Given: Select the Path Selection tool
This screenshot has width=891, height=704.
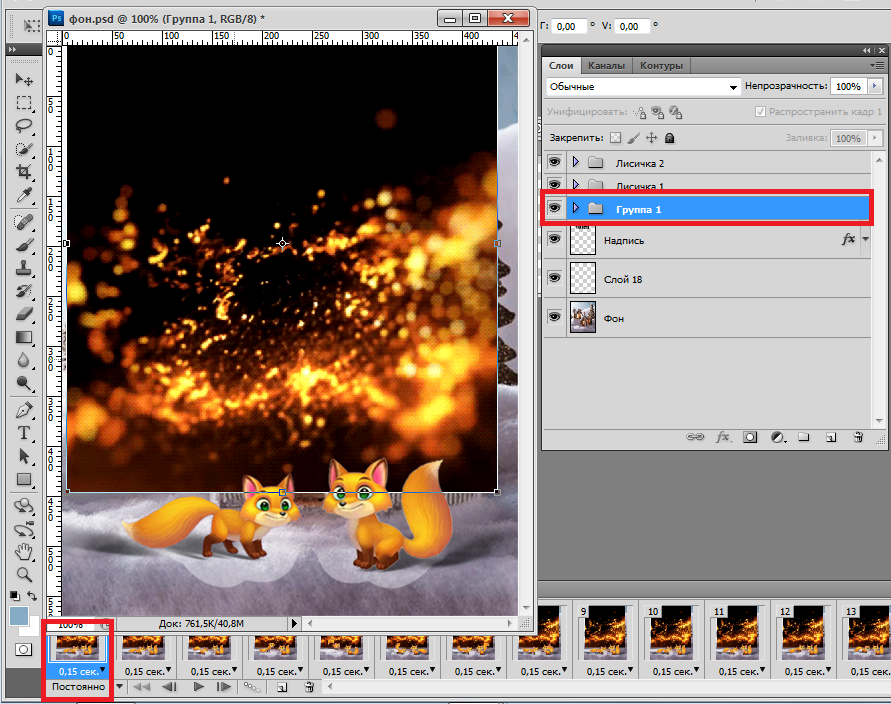Looking at the screenshot, I should [x=23, y=456].
